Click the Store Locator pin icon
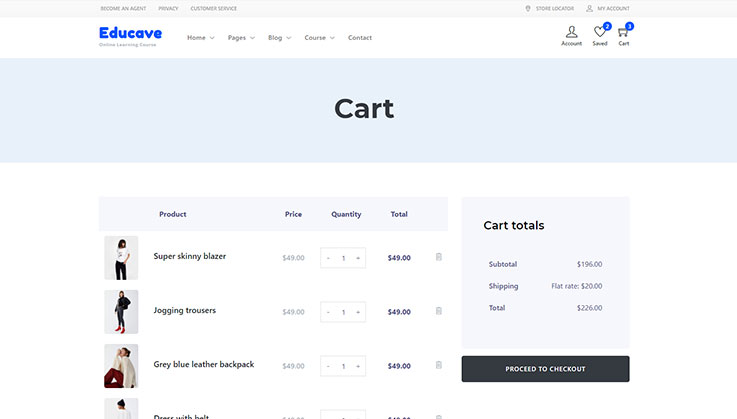This screenshot has width=737, height=419. click(x=528, y=8)
